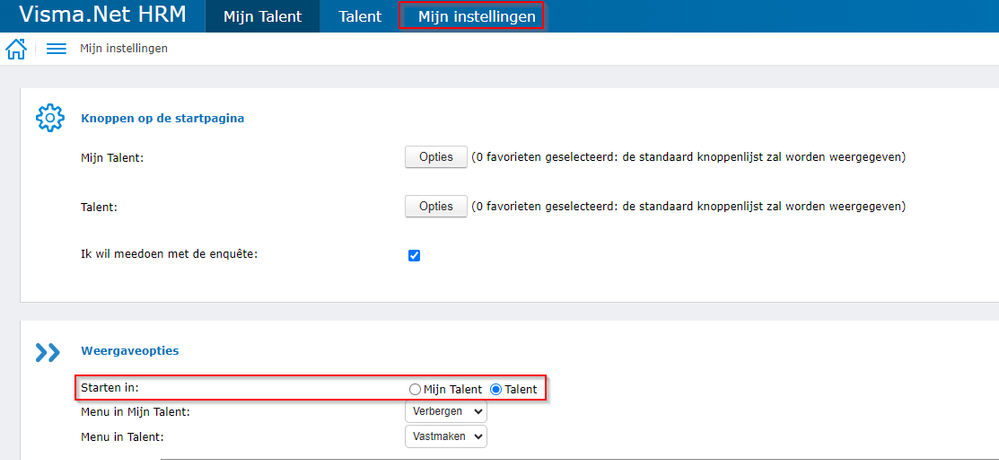Click Opties button for Mijn Talent
This screenshot has width=999, height=460.
436,157
